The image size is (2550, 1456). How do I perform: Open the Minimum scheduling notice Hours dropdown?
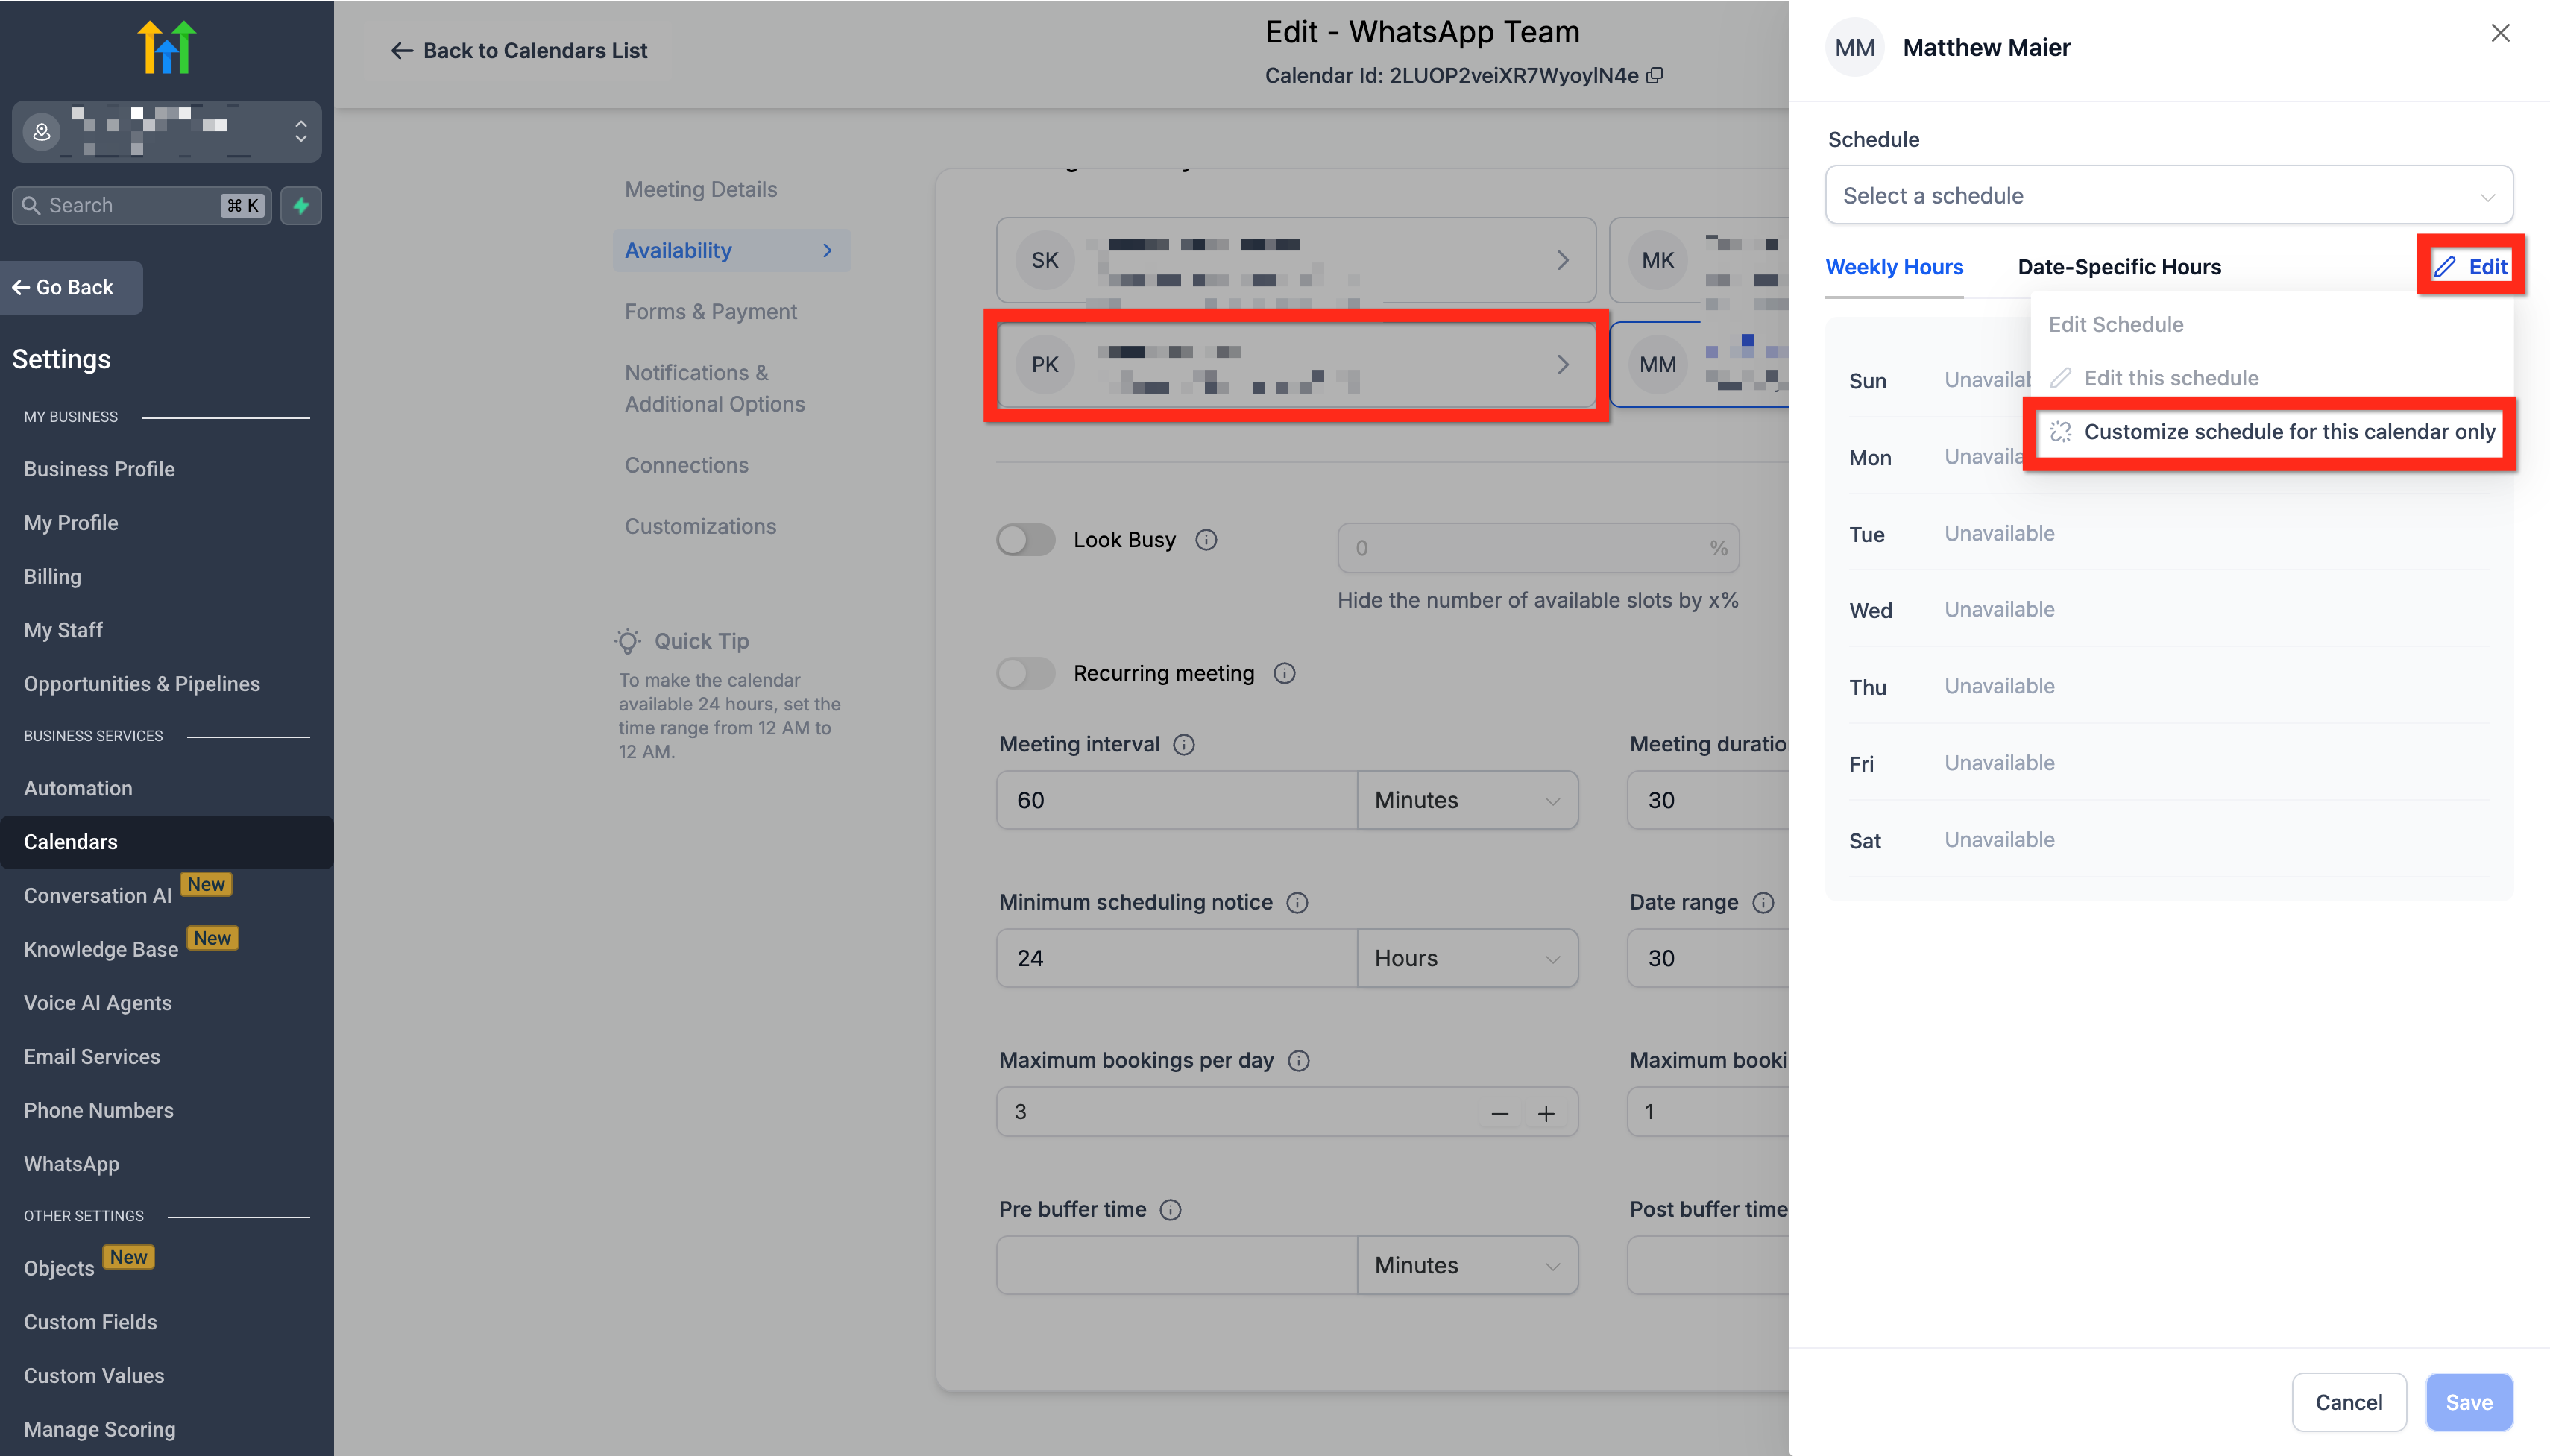[x=1466, y=958]
